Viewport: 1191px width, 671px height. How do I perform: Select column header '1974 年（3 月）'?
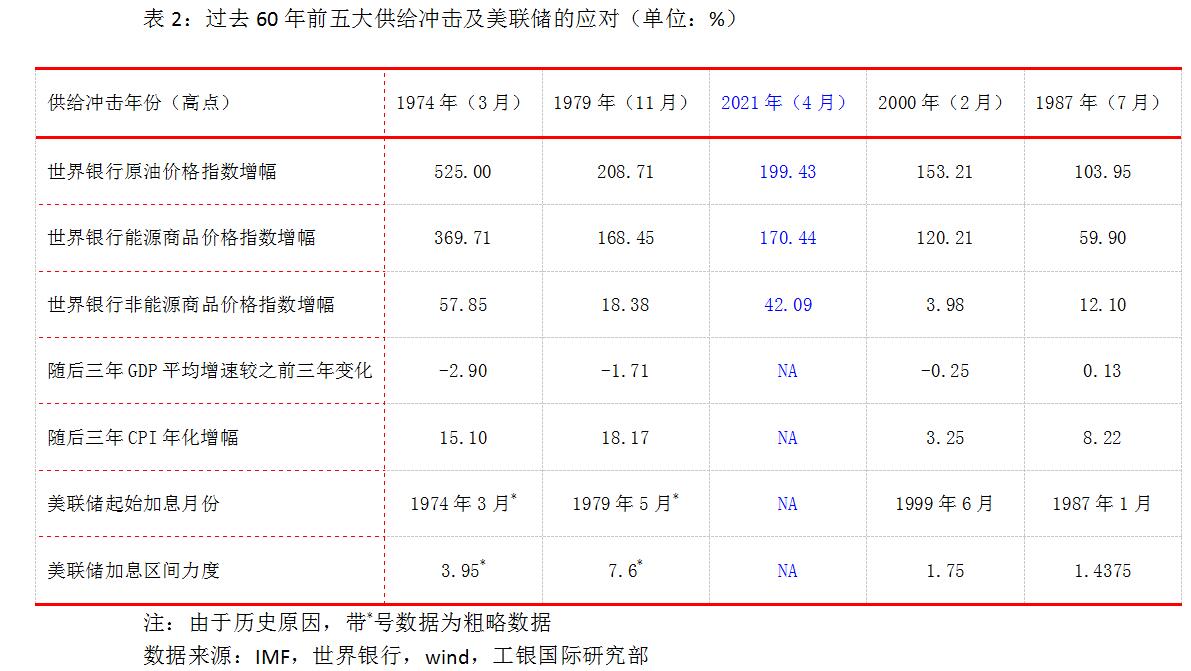tap(460, 103)
